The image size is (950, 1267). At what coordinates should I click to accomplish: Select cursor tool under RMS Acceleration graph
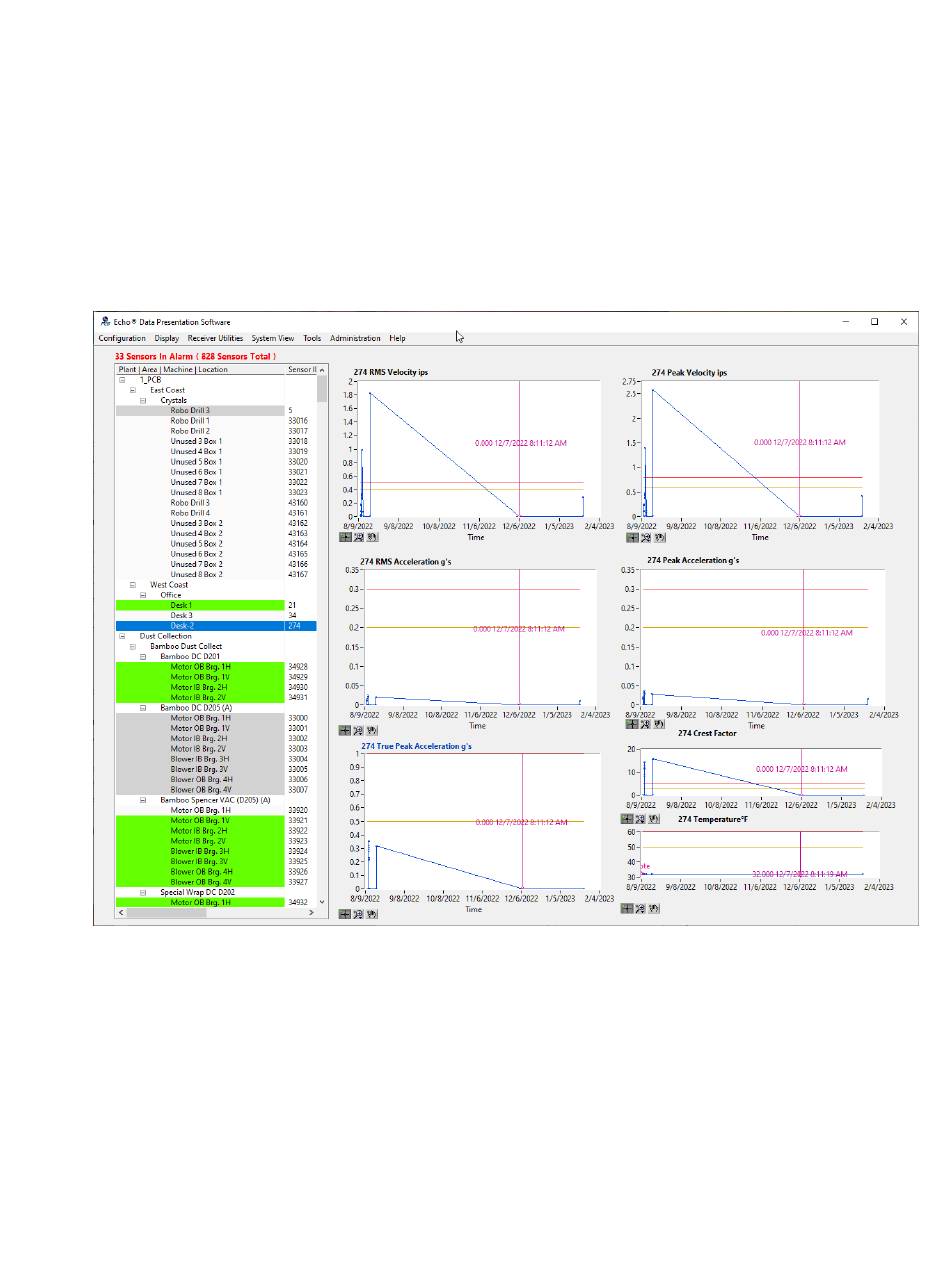[346, 730]
